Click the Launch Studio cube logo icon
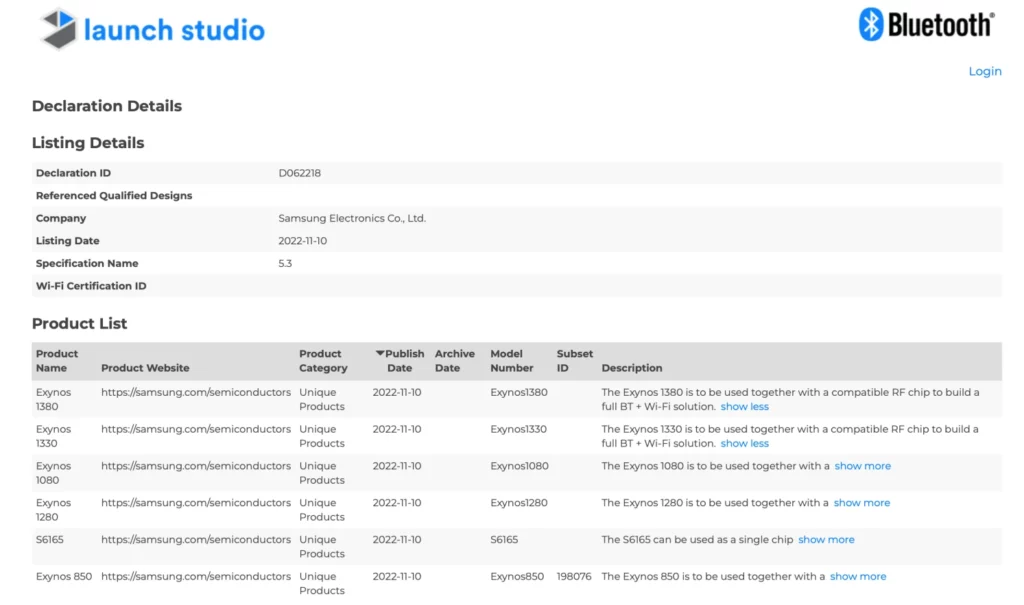The width and height of the screenshot is (1024, 605). [59, 29]
